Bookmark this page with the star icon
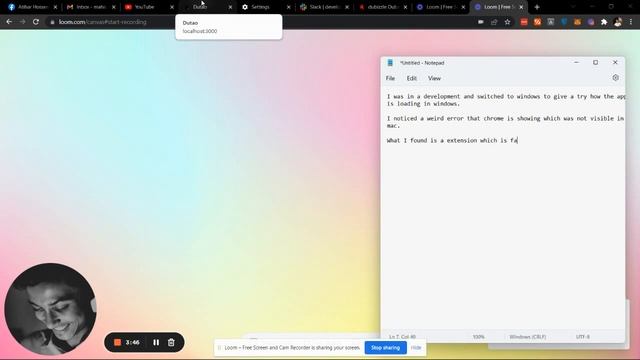 (x=507, y=22)
